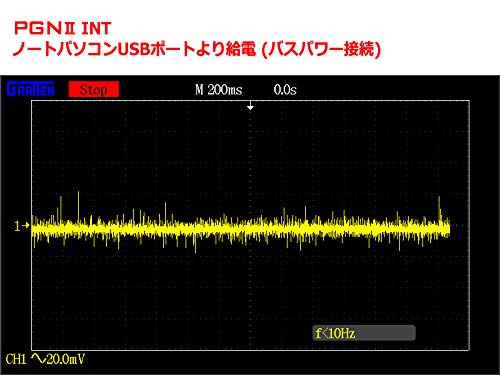Click the f<10Hz frequency counter box
500x375 pixels.
coord(364,333)
